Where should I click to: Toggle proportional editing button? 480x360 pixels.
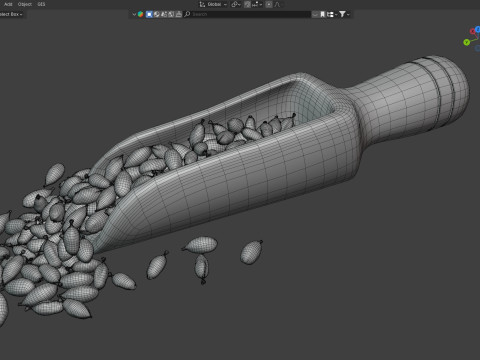pos(269,4)
